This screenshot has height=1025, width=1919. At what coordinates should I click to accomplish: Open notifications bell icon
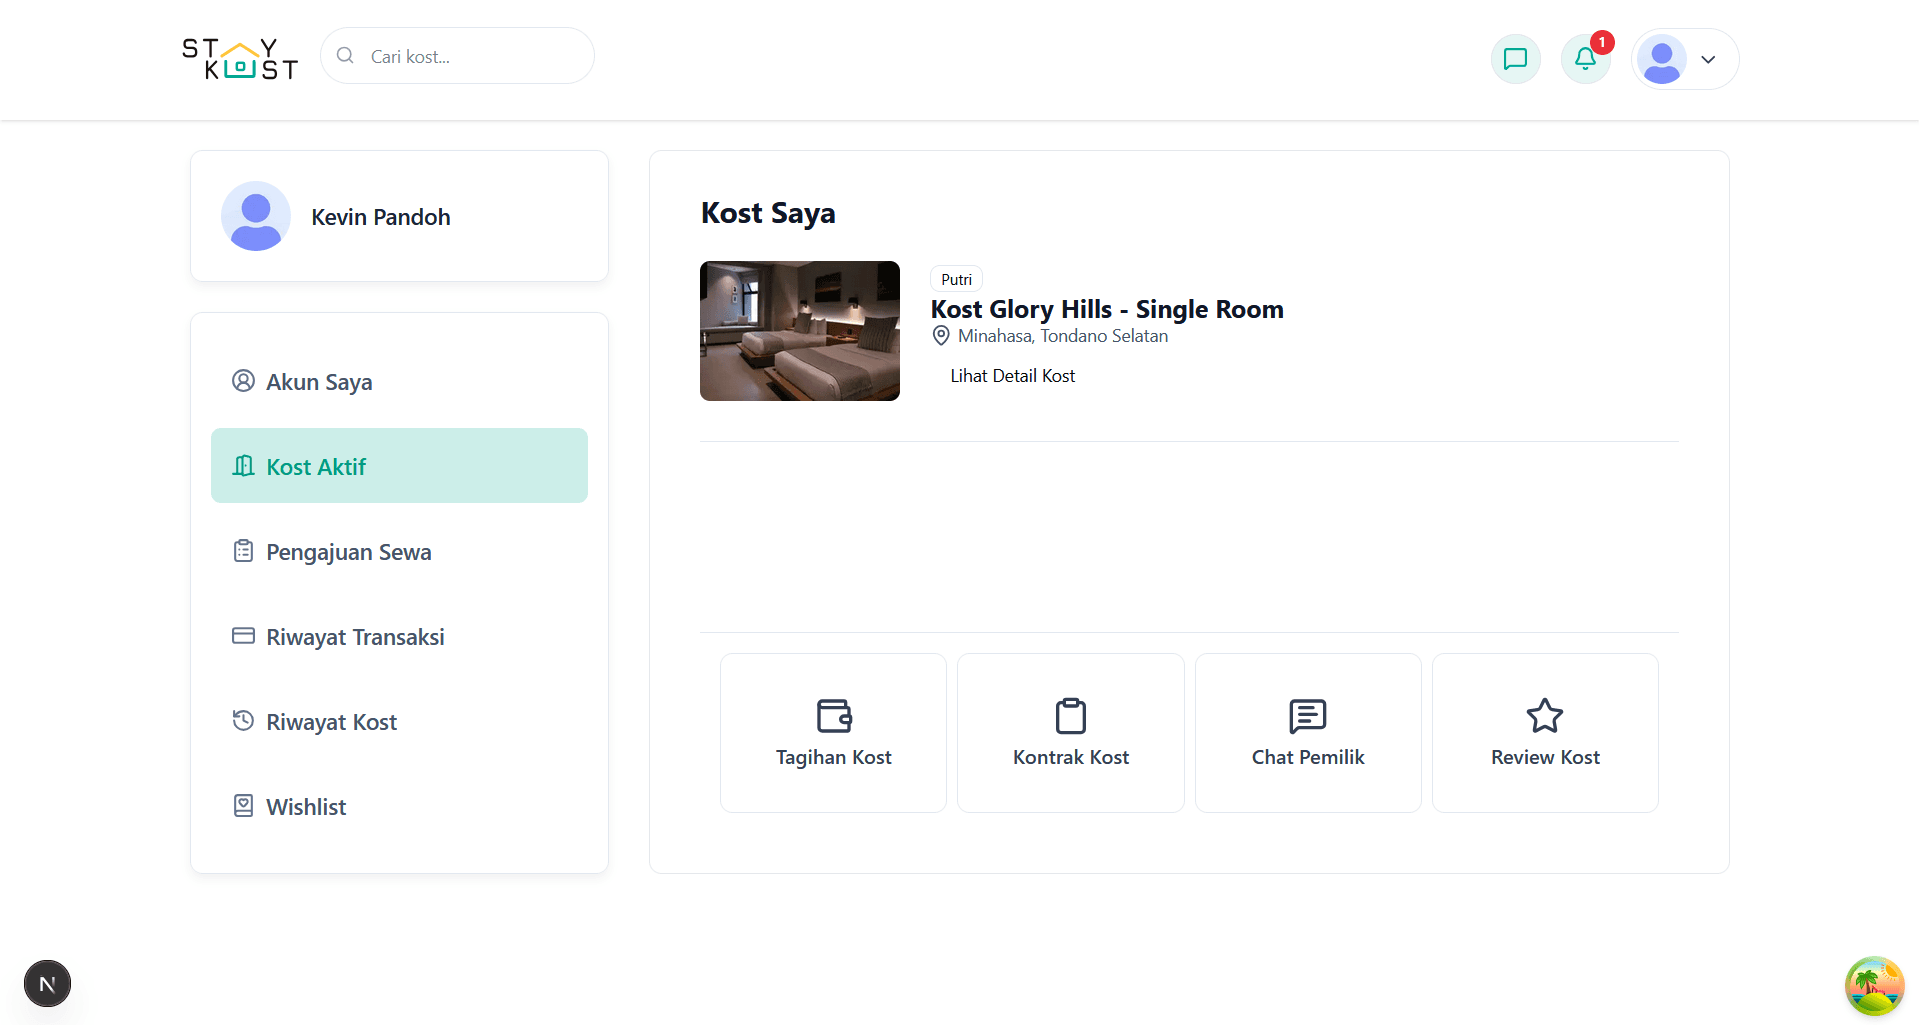[1586, 59]
